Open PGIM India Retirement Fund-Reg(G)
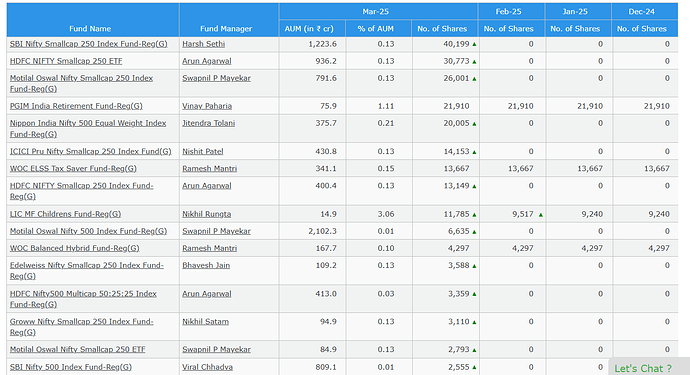 (x=76, y=106)
